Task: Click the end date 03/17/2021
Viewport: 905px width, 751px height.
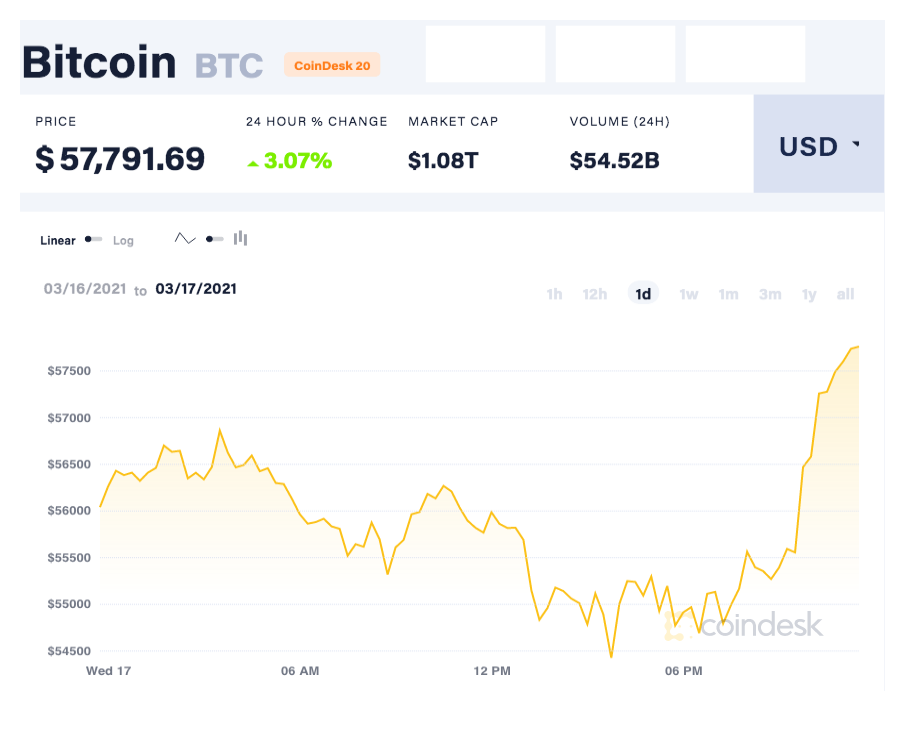Action: click(196, 289)
